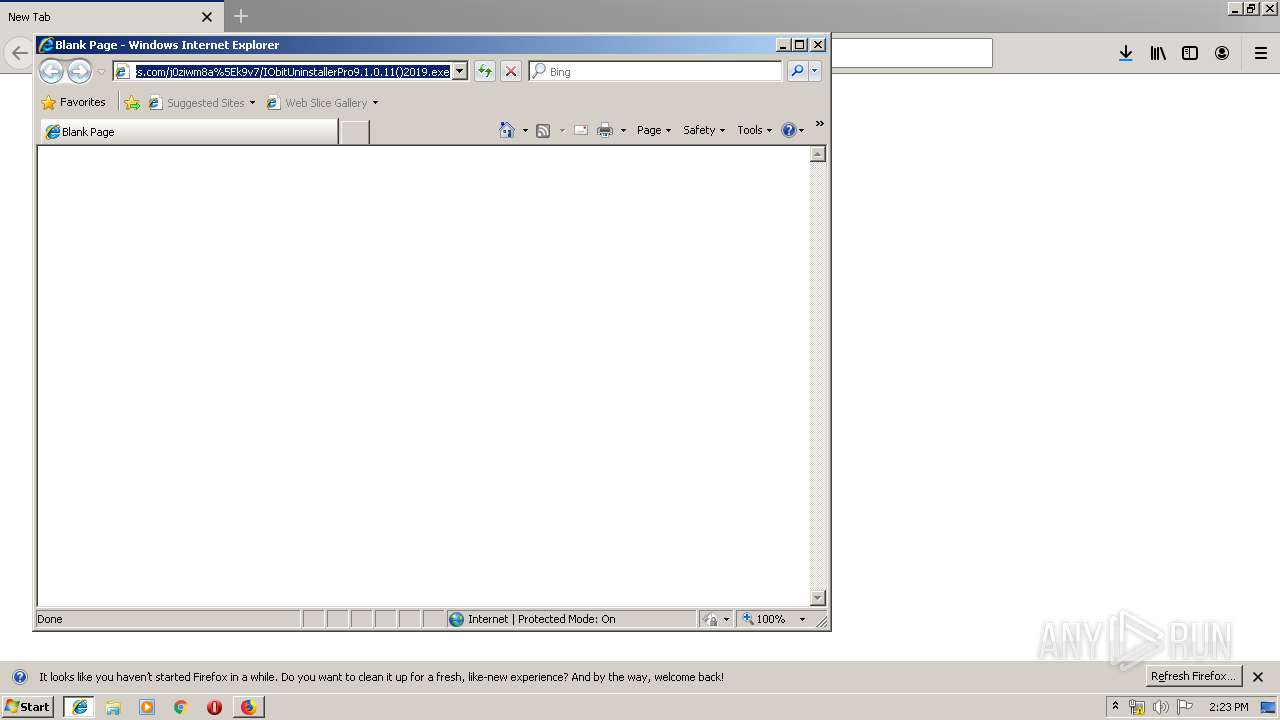
Task: Dismiss the Firefox notification bar
Action: click(1258, 677)
